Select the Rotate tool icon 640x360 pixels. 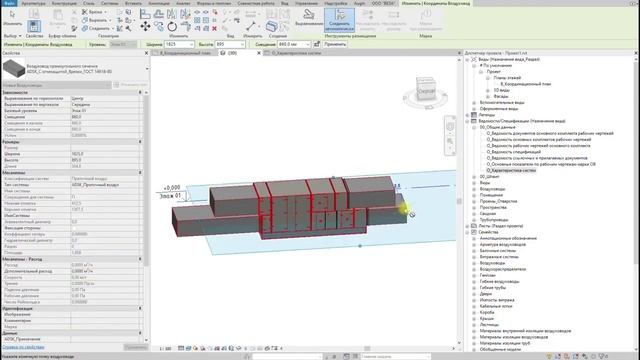click(172, 27)
